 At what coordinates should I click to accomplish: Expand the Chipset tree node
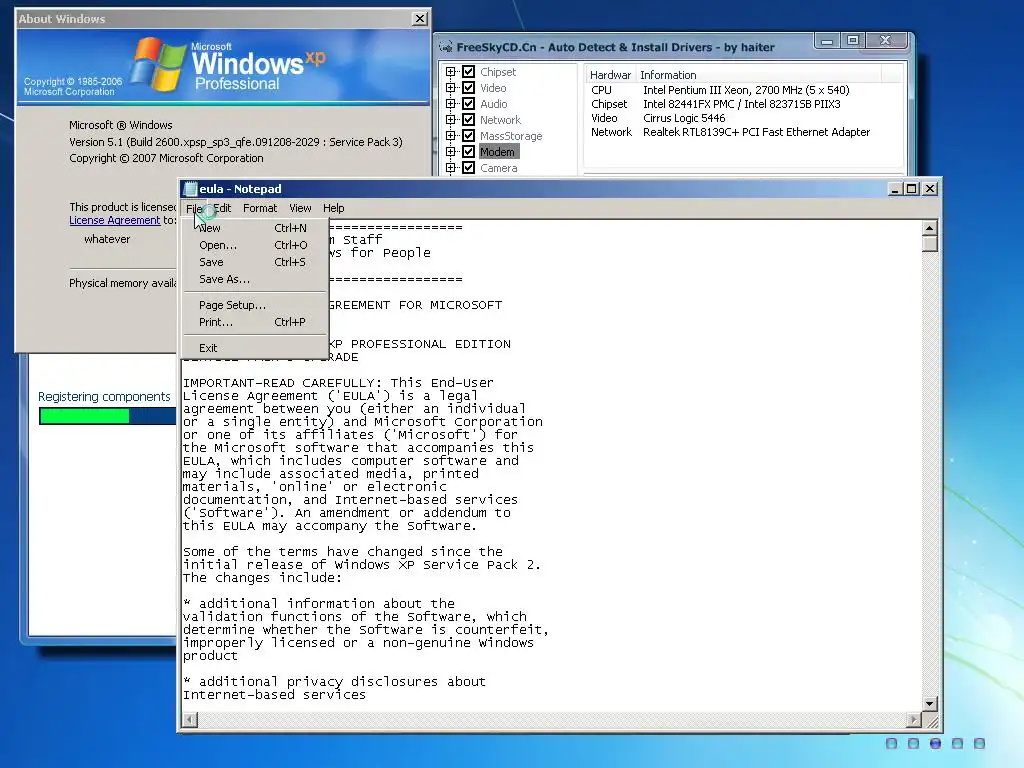(x=451, y=72)
